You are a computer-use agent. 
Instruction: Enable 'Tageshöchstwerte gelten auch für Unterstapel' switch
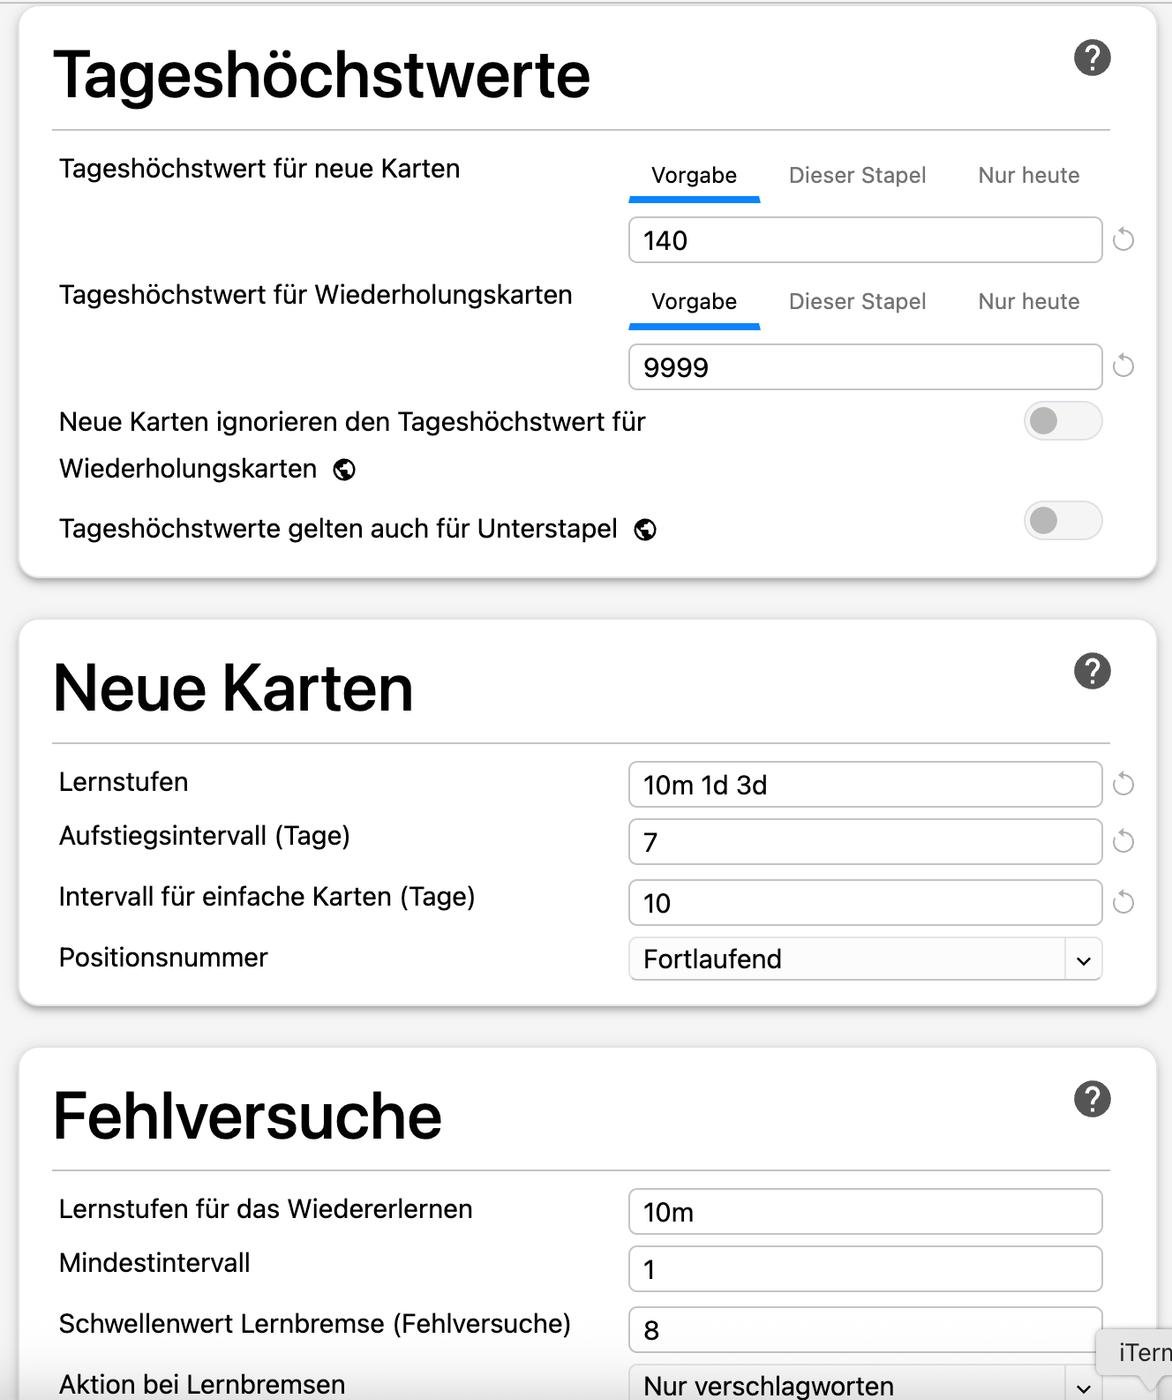coord(1063,520)
